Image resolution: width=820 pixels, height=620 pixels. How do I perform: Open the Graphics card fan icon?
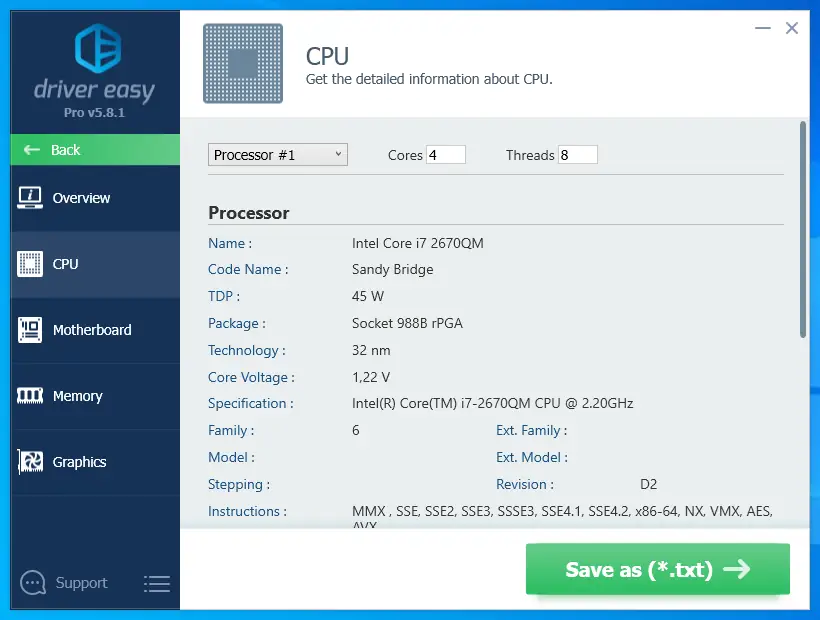30,462
